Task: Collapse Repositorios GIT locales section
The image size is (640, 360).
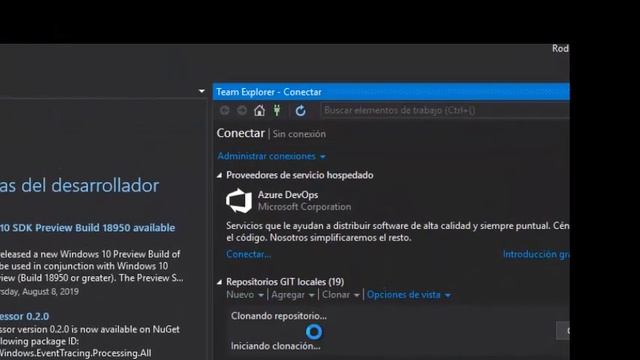Action: pyautogui.click(x=219, y=282)
